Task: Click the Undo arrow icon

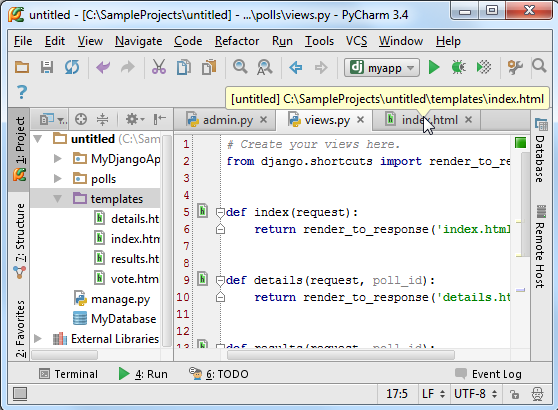Action: point(103,67)
